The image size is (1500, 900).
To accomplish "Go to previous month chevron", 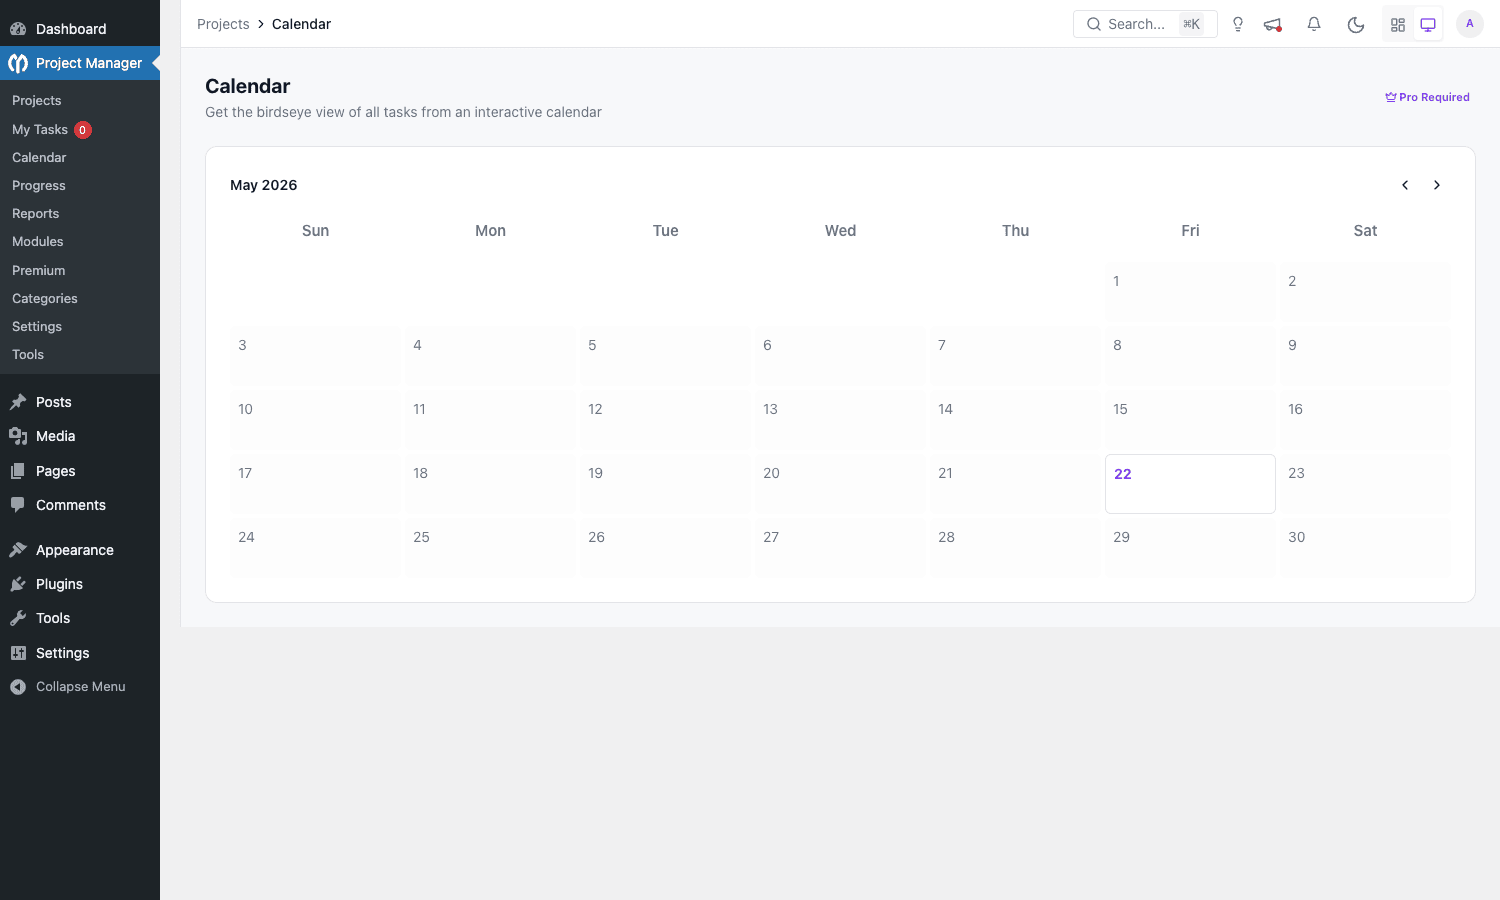I will 1405,185.
